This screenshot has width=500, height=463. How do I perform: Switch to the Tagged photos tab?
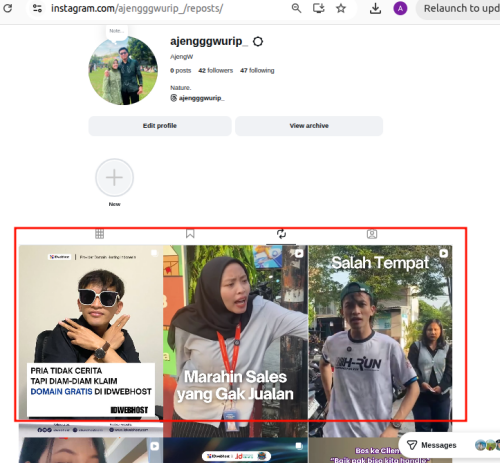372,234
